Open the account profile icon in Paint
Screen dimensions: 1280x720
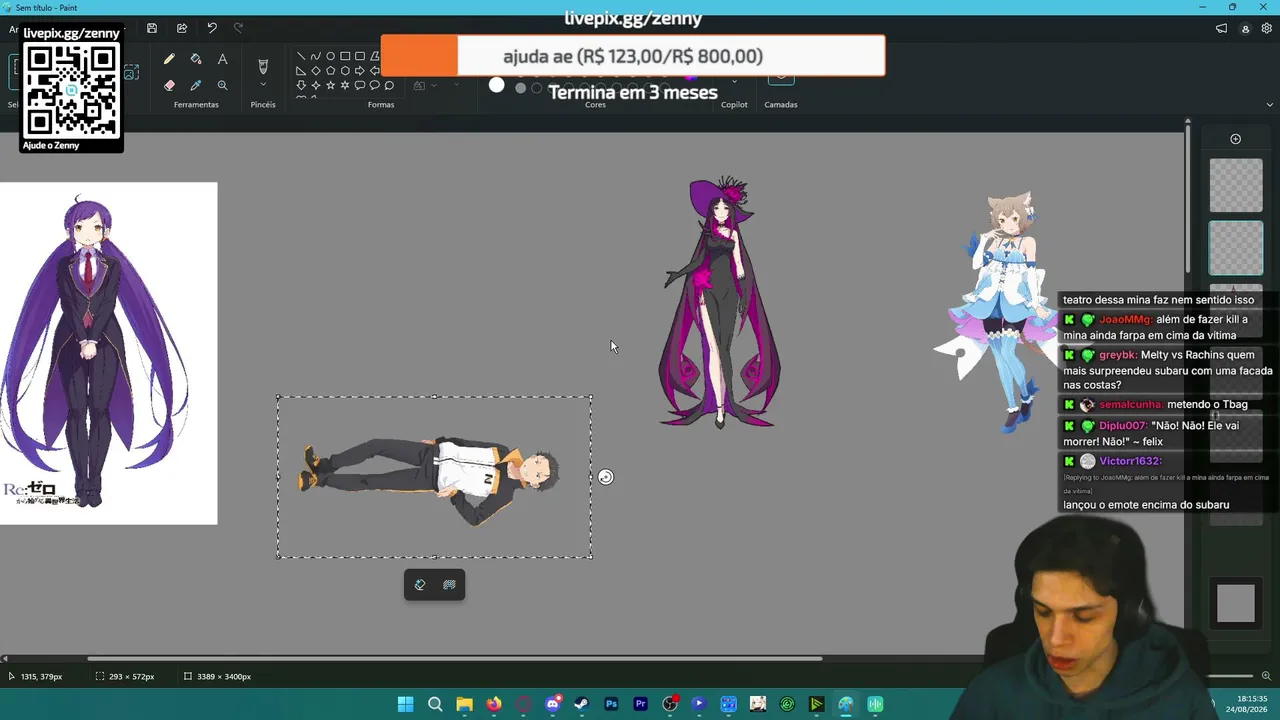click(x=1245, y=29)
